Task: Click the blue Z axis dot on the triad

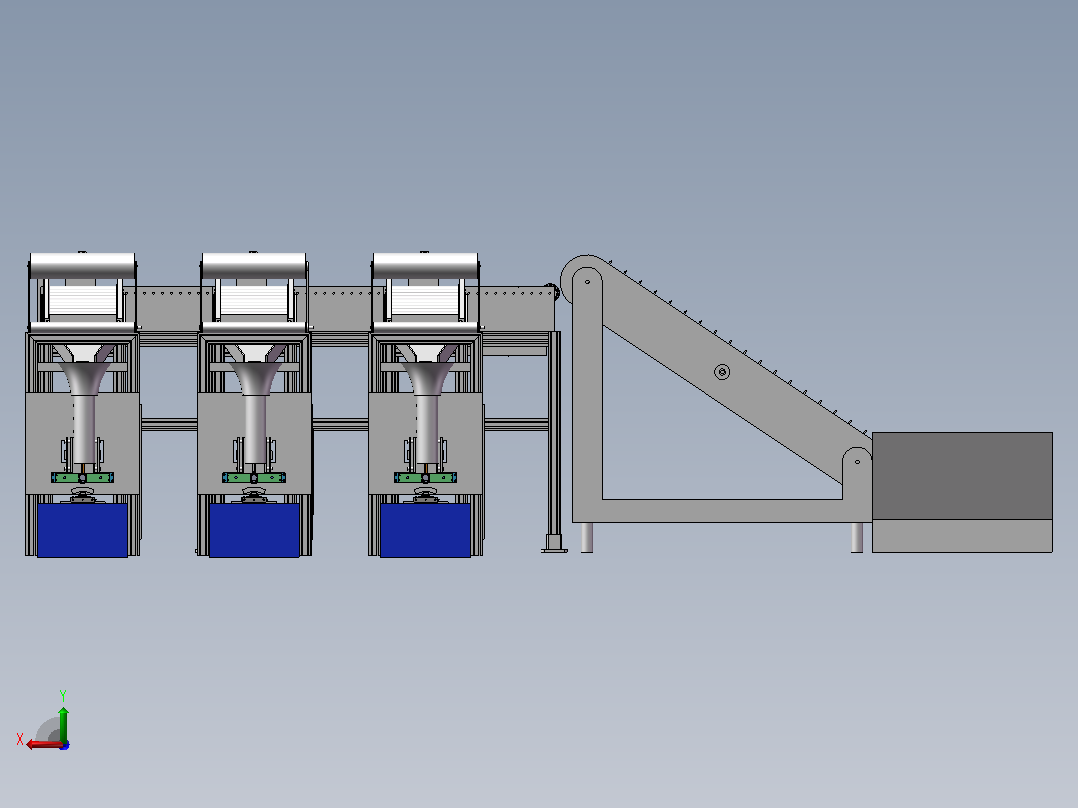Action: pyautogui.click(x=65, y=745)
